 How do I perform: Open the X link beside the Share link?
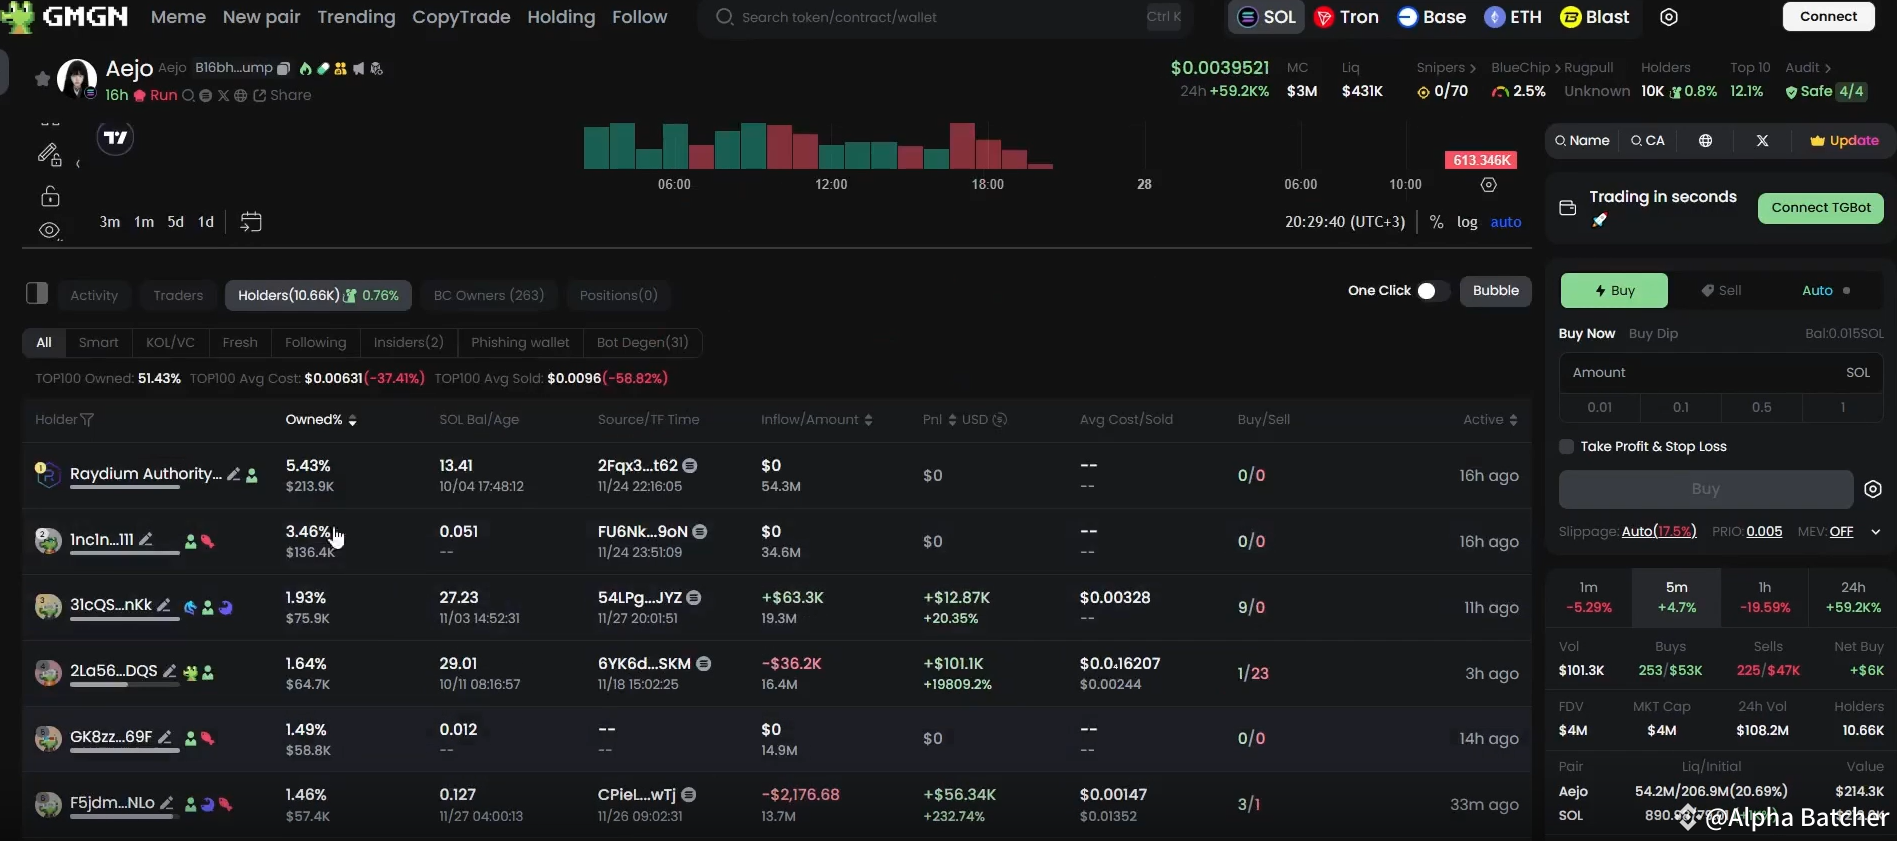(x=223, y=95)
